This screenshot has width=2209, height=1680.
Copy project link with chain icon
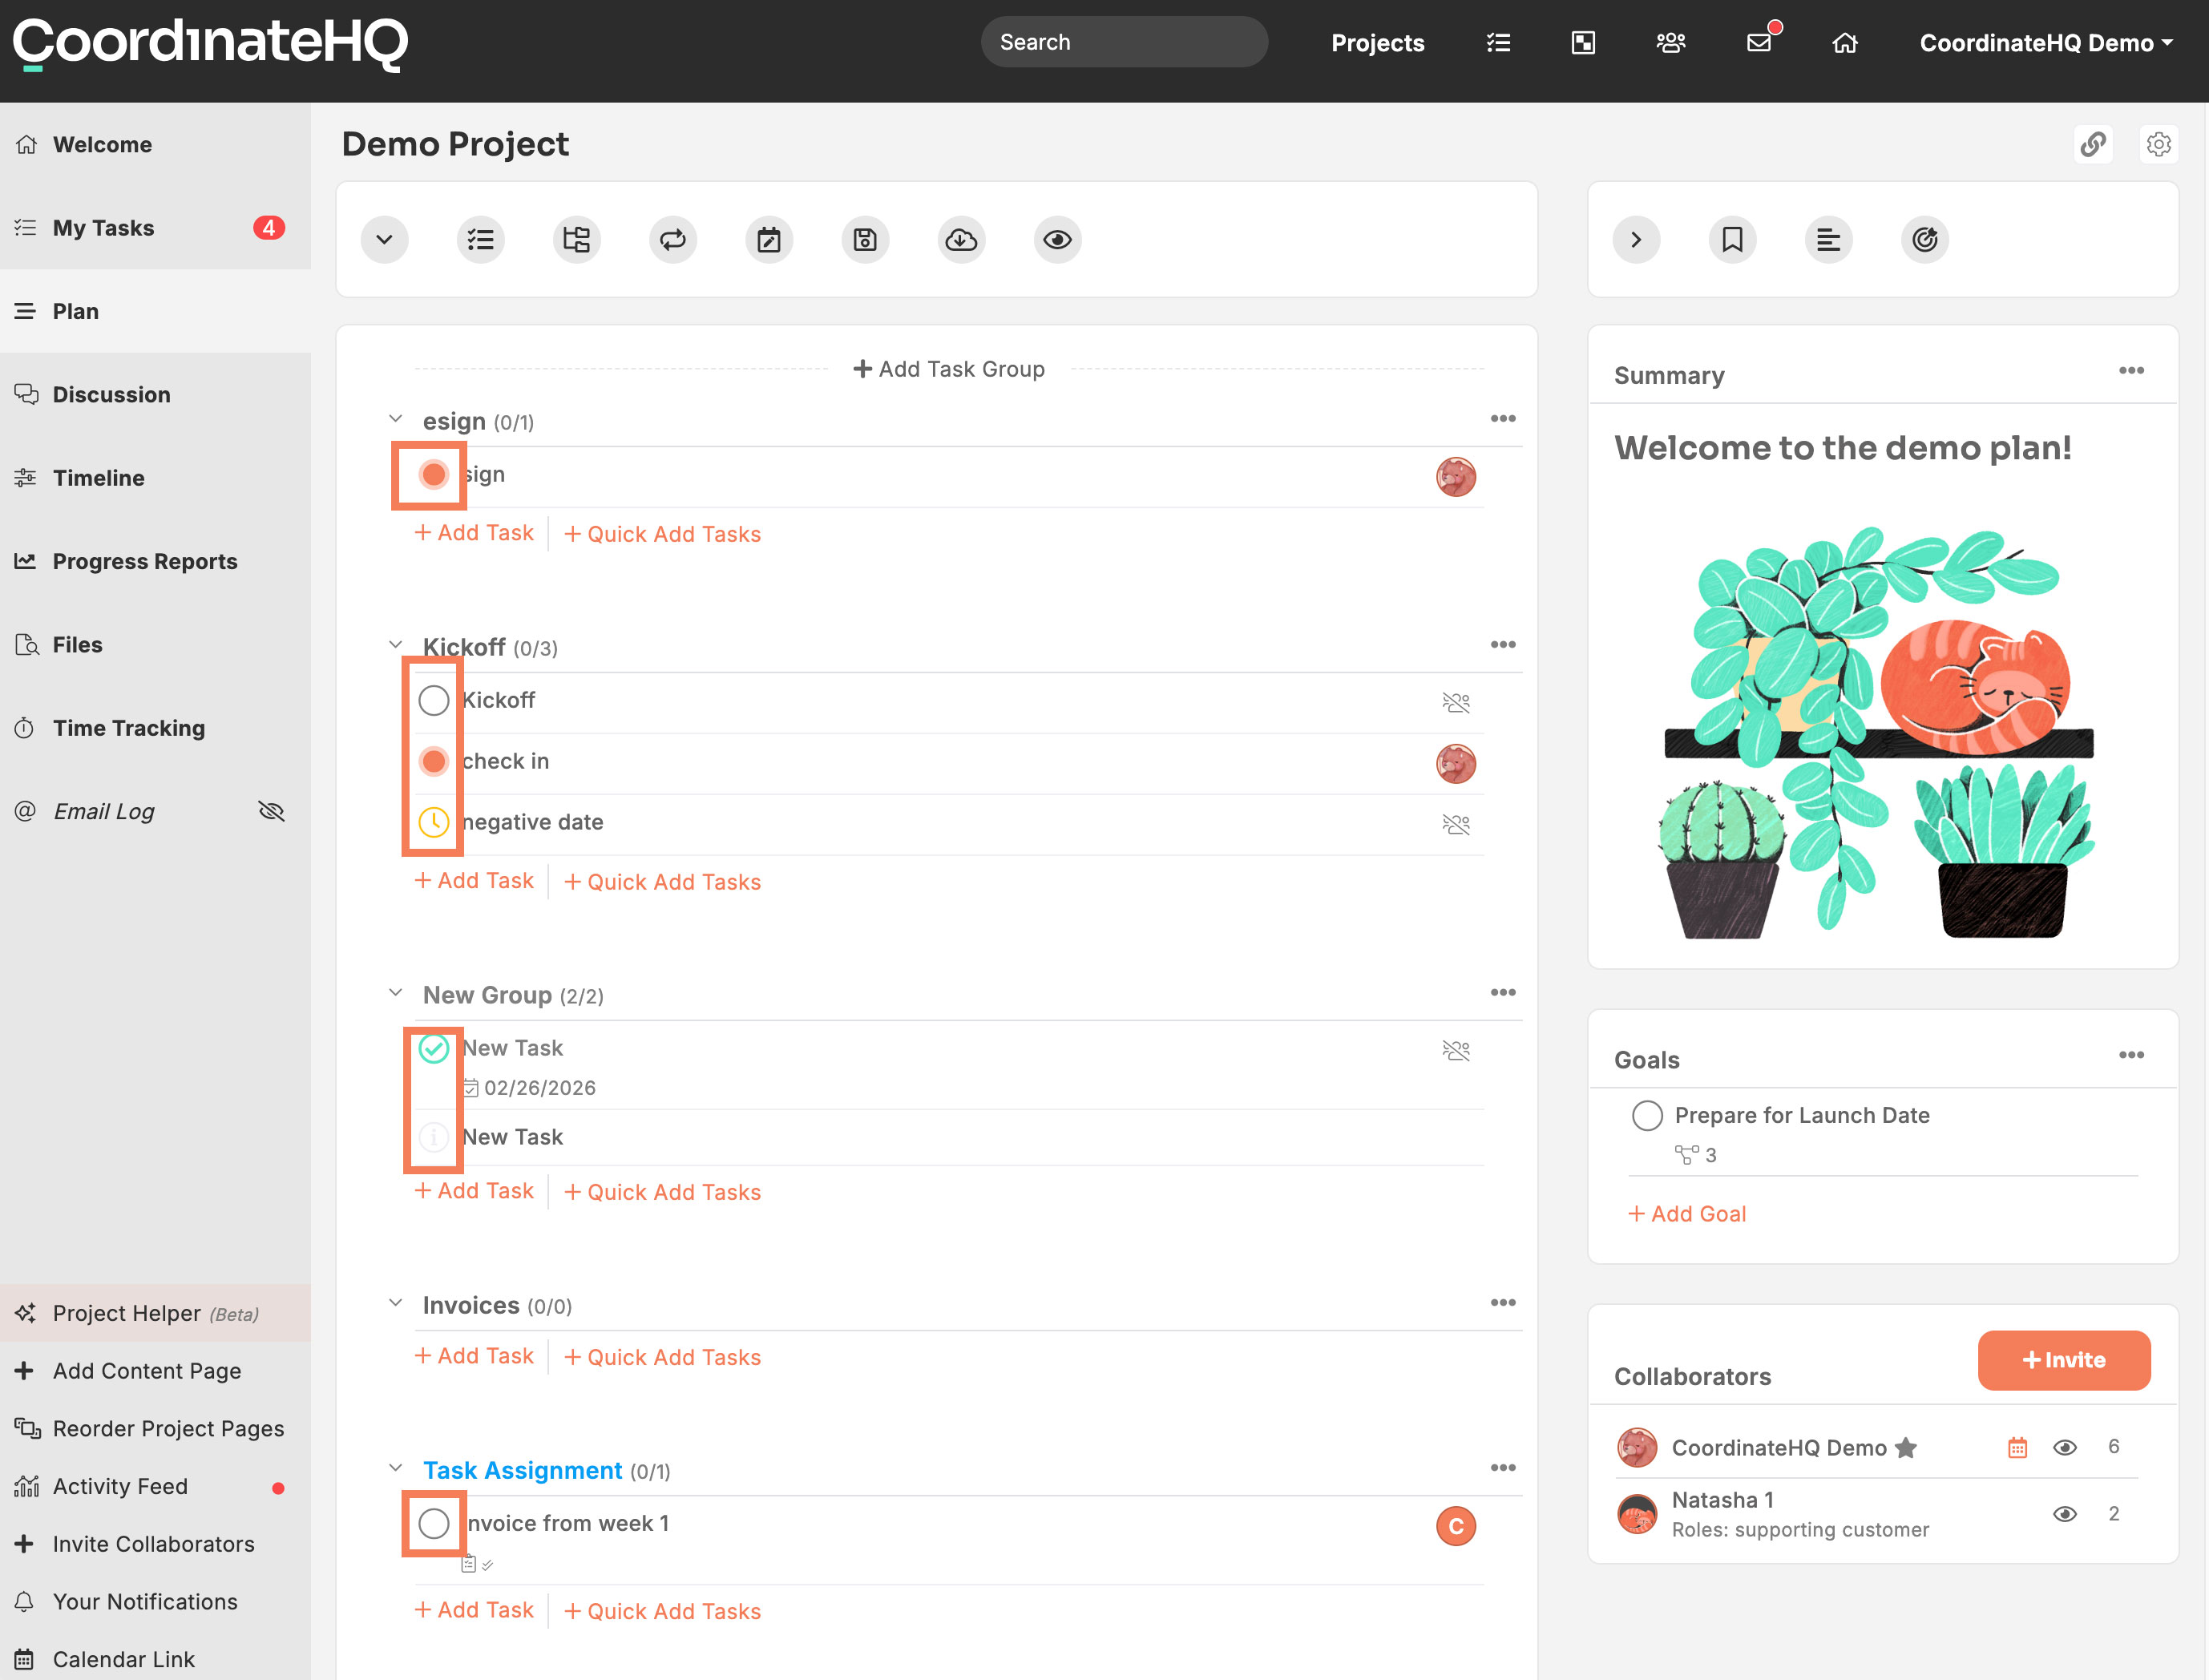[x=2093, y=144]
